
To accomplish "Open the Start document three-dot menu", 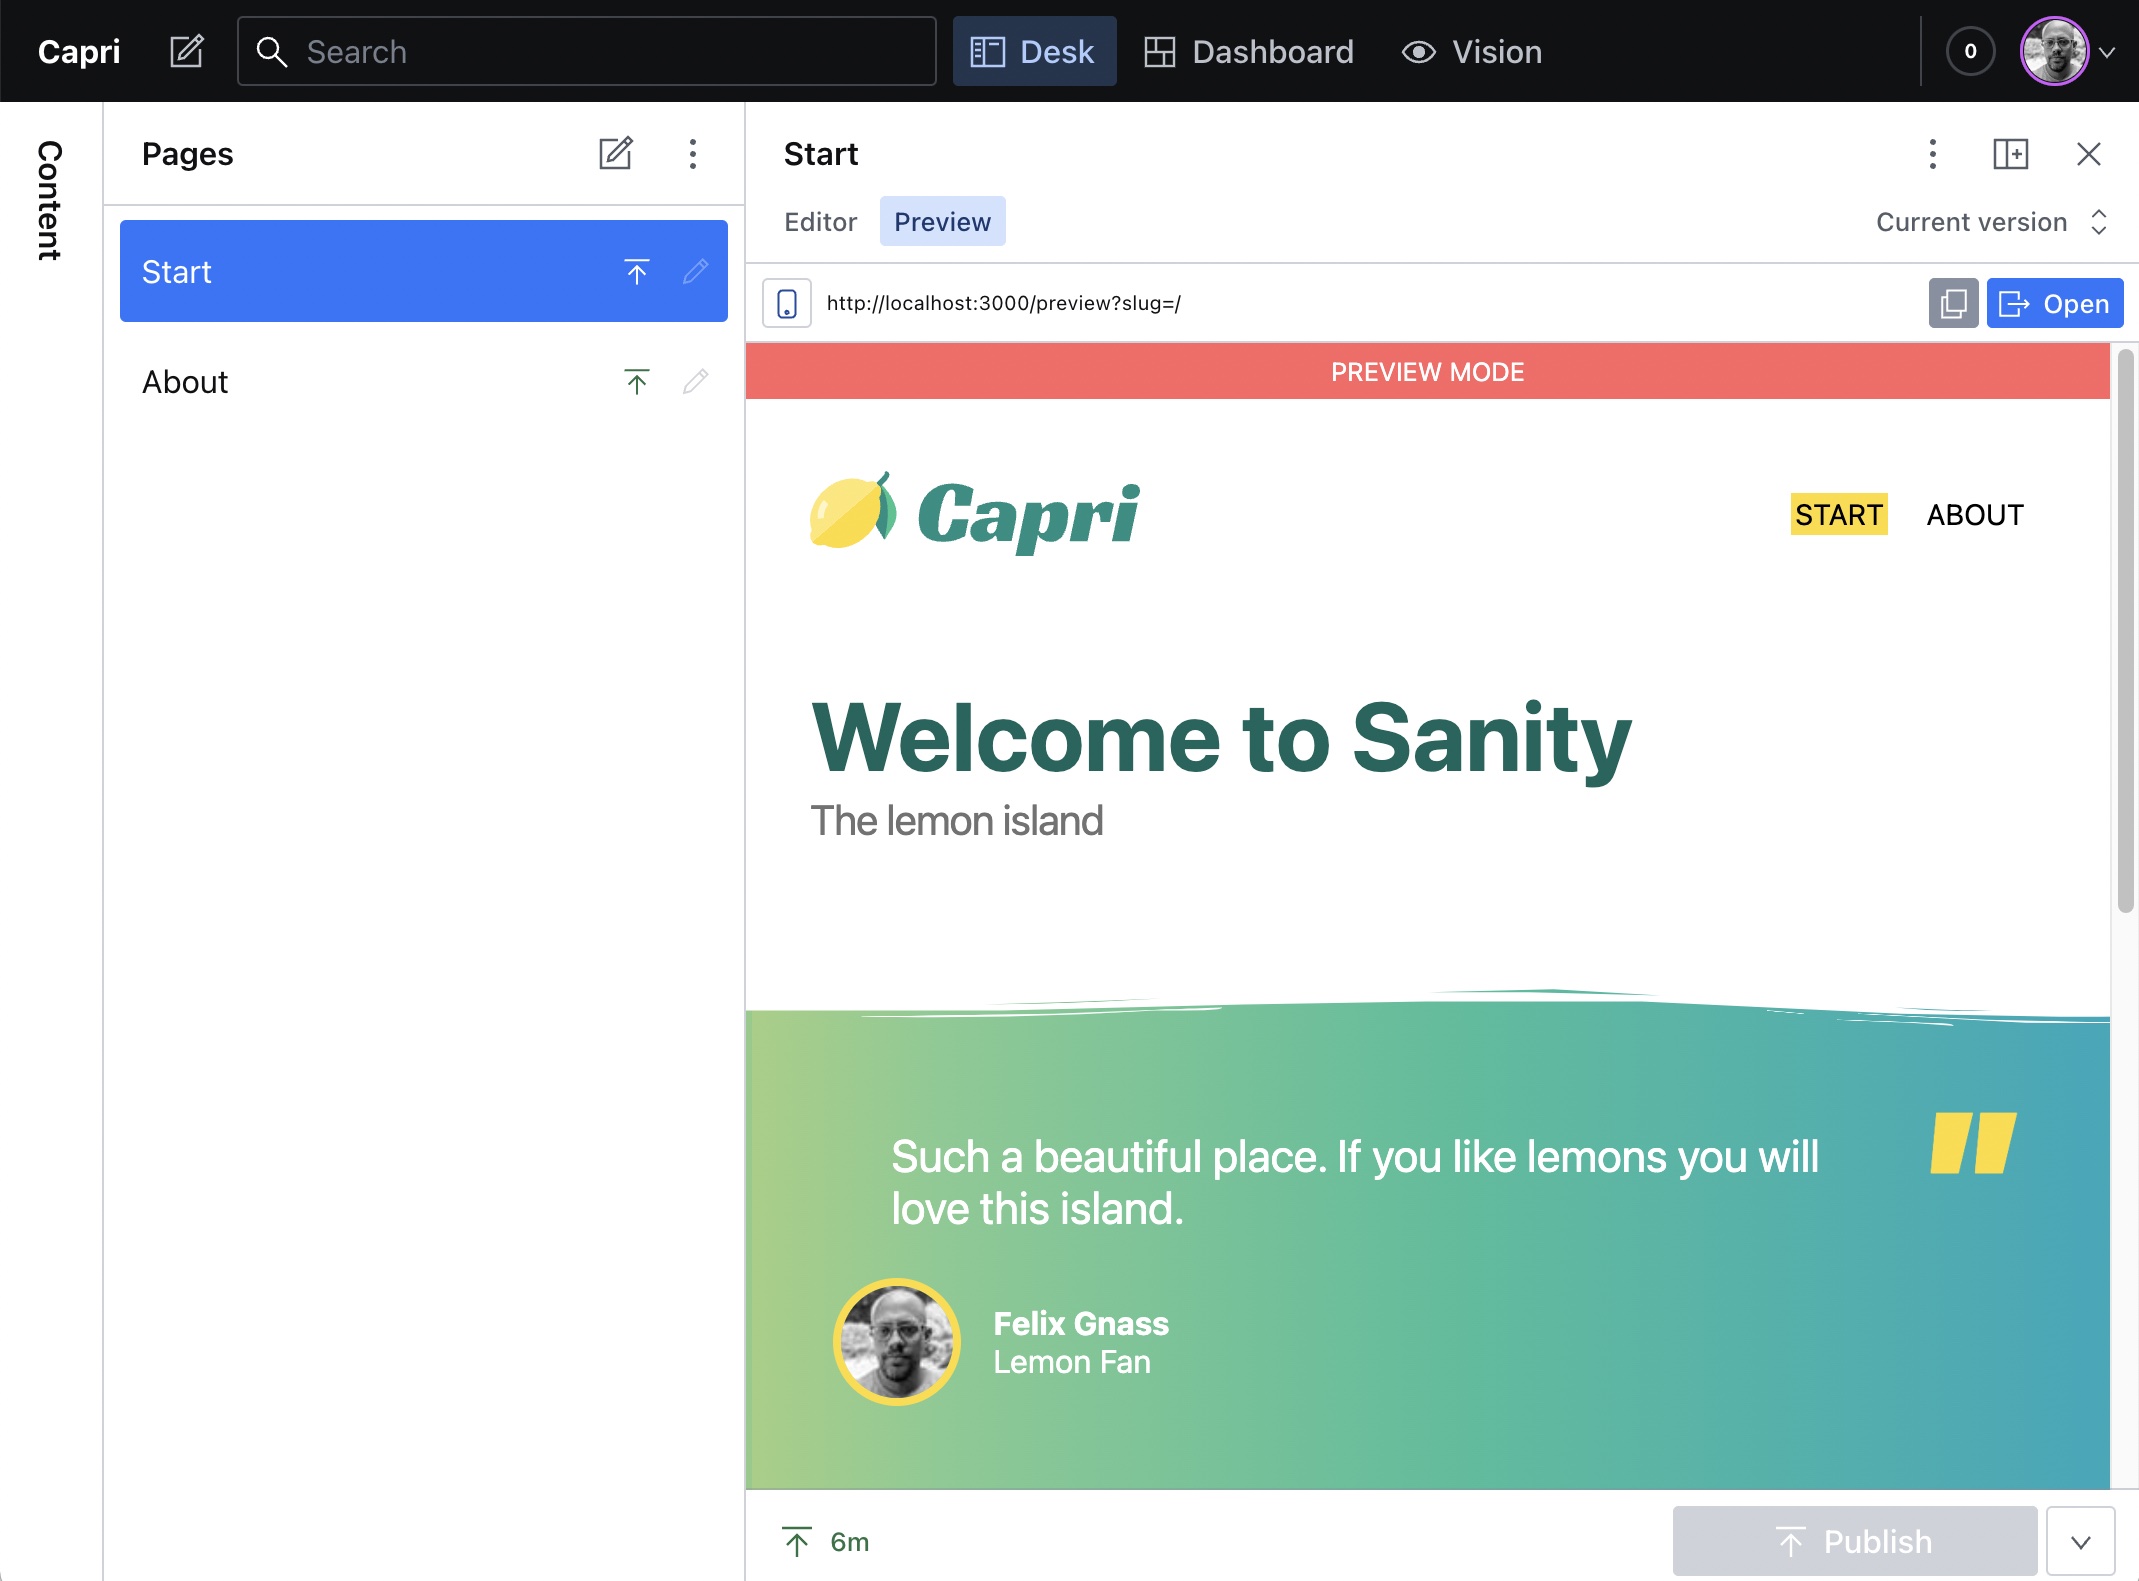I will pyautogui.click(x=1932, y=154).
